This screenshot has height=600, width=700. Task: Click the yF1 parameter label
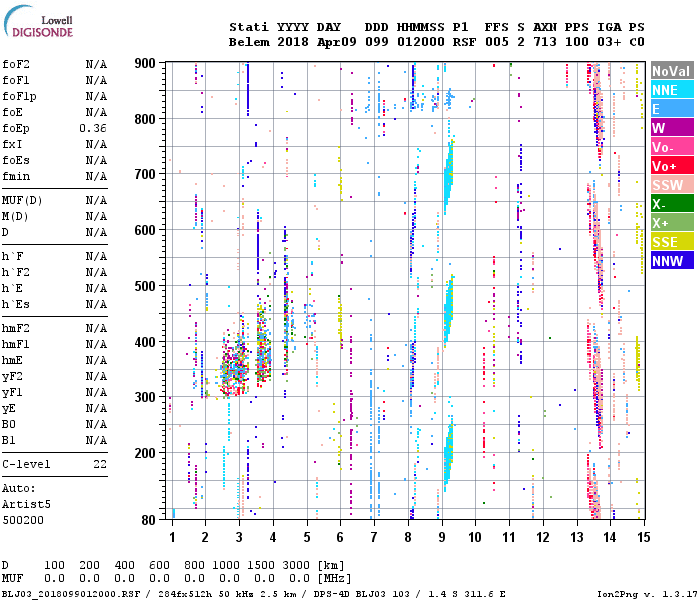[12, 393]
